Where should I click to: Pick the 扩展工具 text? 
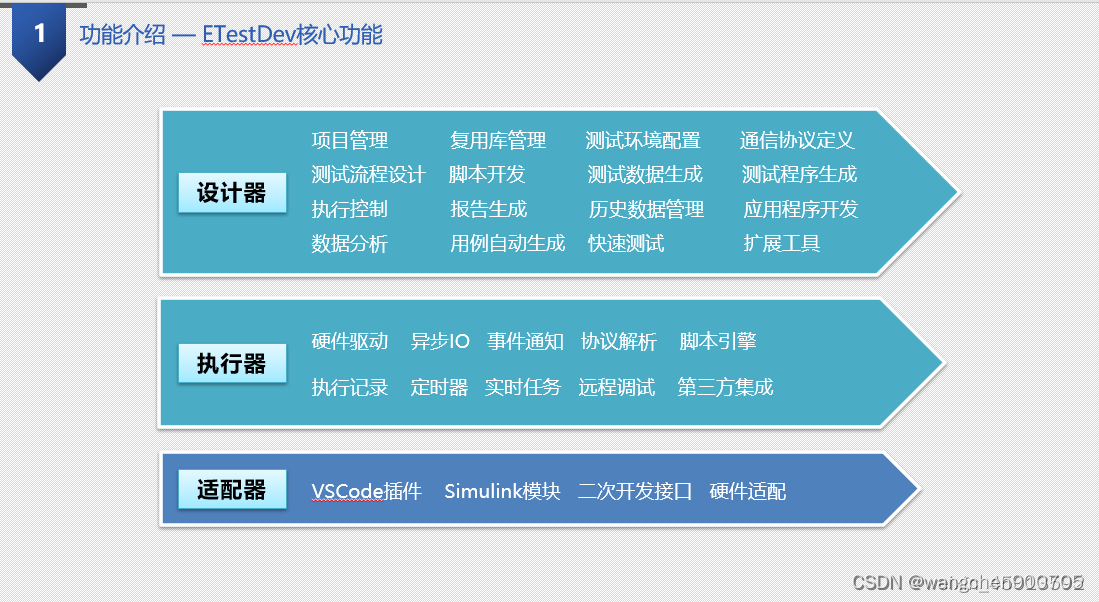click(781, 243)
